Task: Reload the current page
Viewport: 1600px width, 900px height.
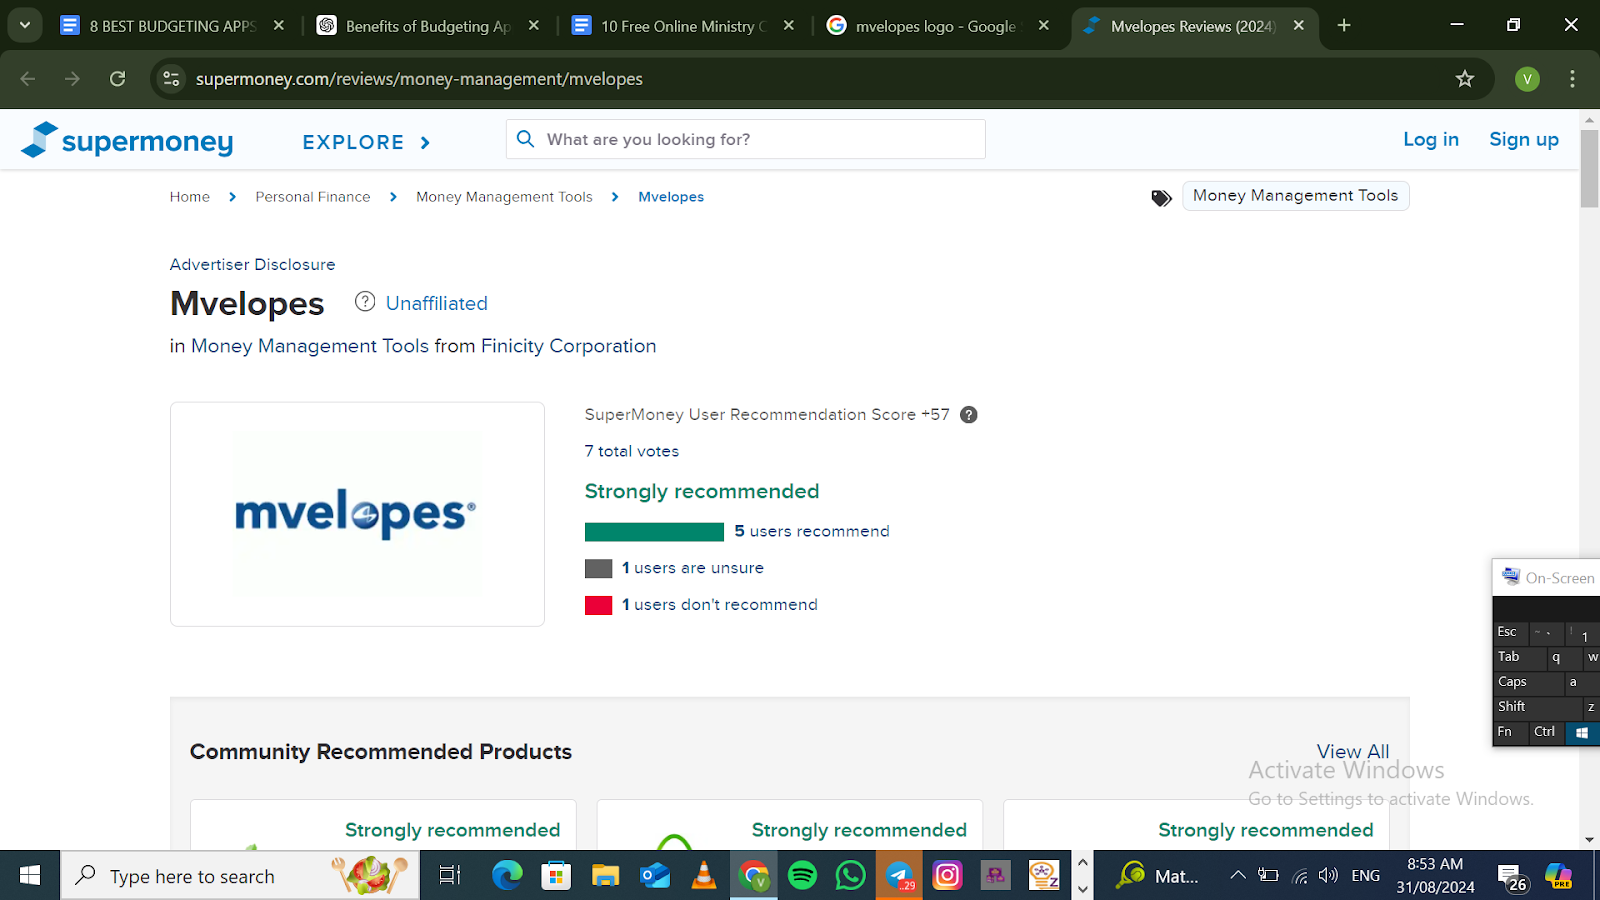Action: [x=118, y=79]
